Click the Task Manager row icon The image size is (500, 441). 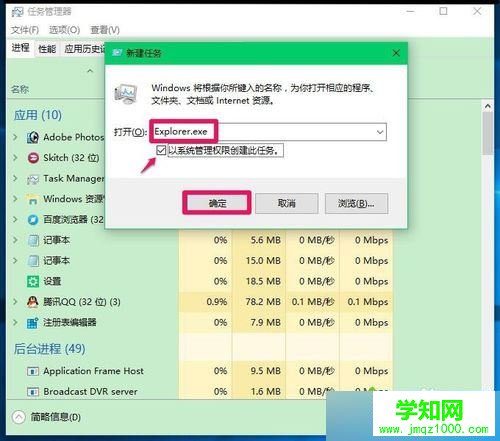(33, 179)
